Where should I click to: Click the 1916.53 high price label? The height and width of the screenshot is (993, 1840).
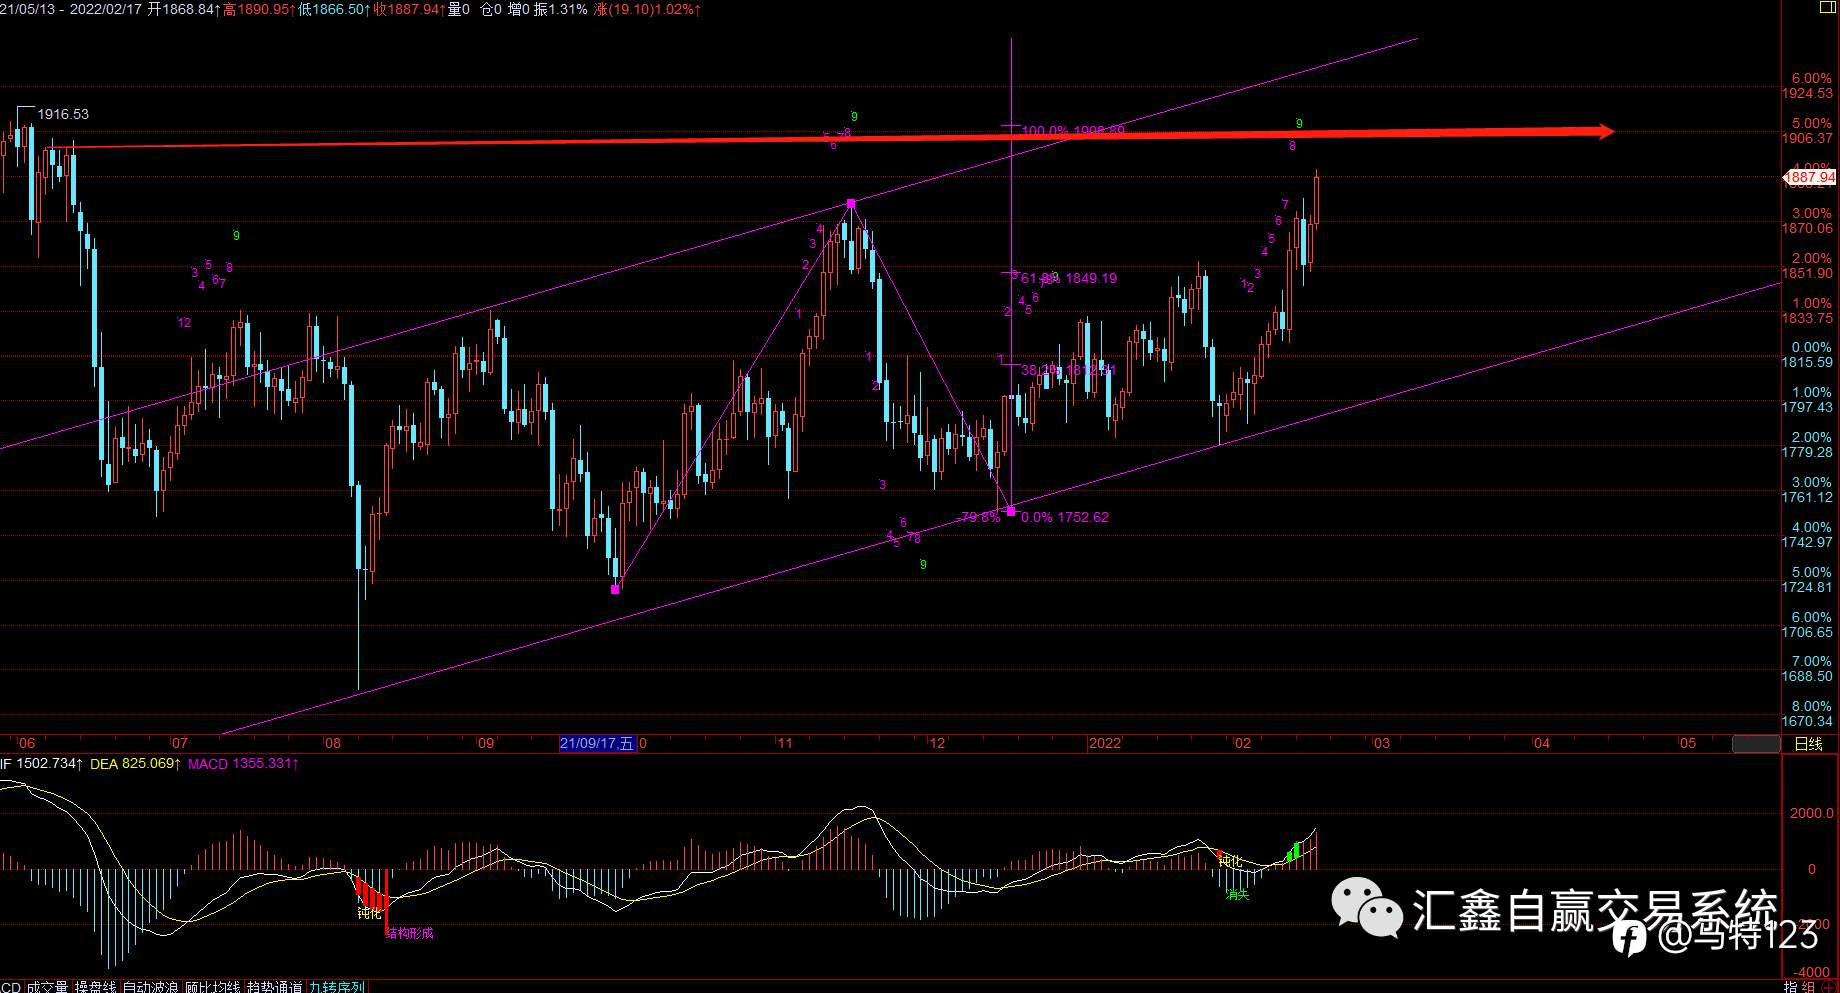[x=63, y=114]
